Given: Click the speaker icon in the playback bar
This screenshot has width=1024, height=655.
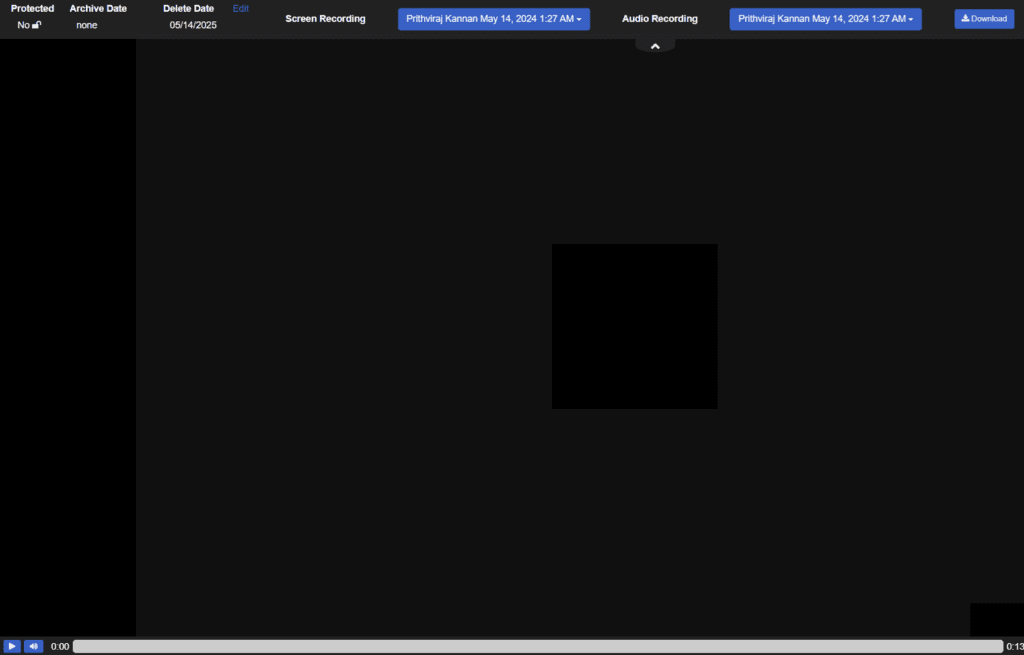Looking at the screenshot, I should coord(33,646).
